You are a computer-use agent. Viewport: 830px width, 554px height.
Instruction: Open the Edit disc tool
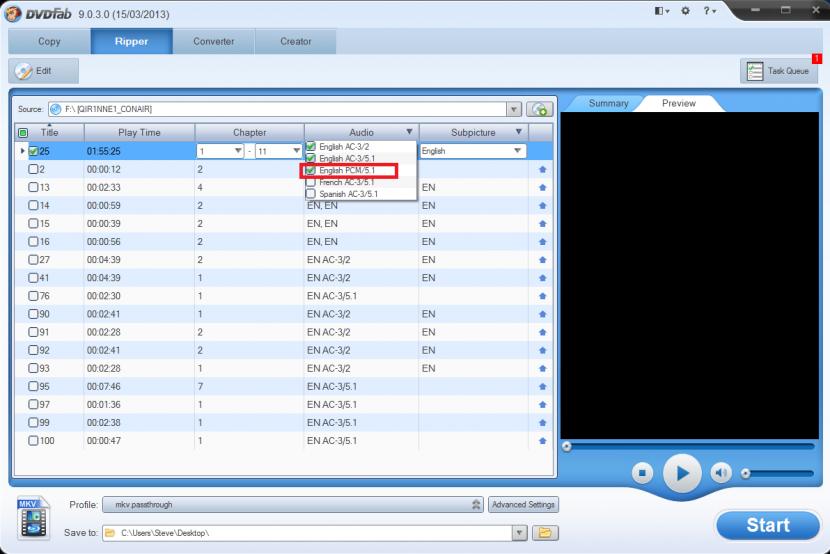pyautogui.click(x=43, y=71)
